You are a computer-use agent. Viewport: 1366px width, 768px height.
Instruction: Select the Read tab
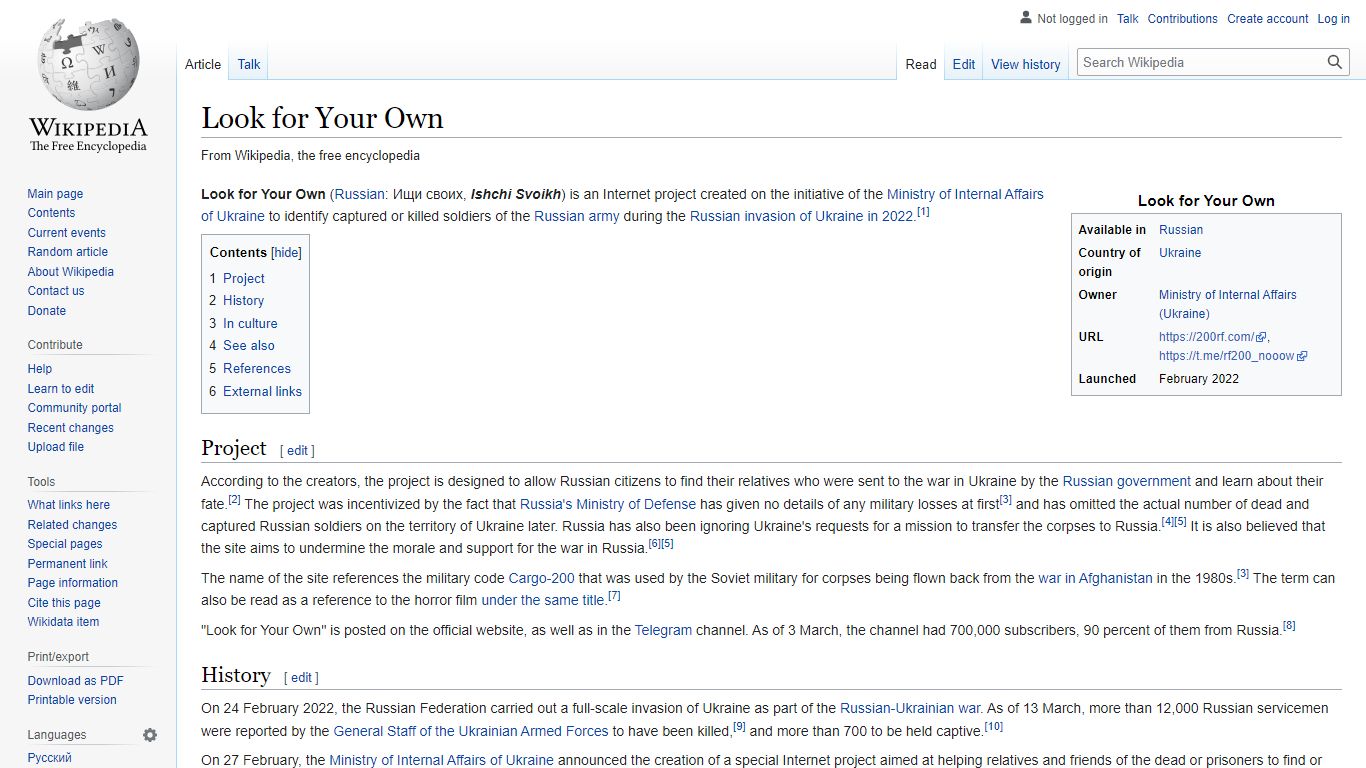tap(921, 64)
